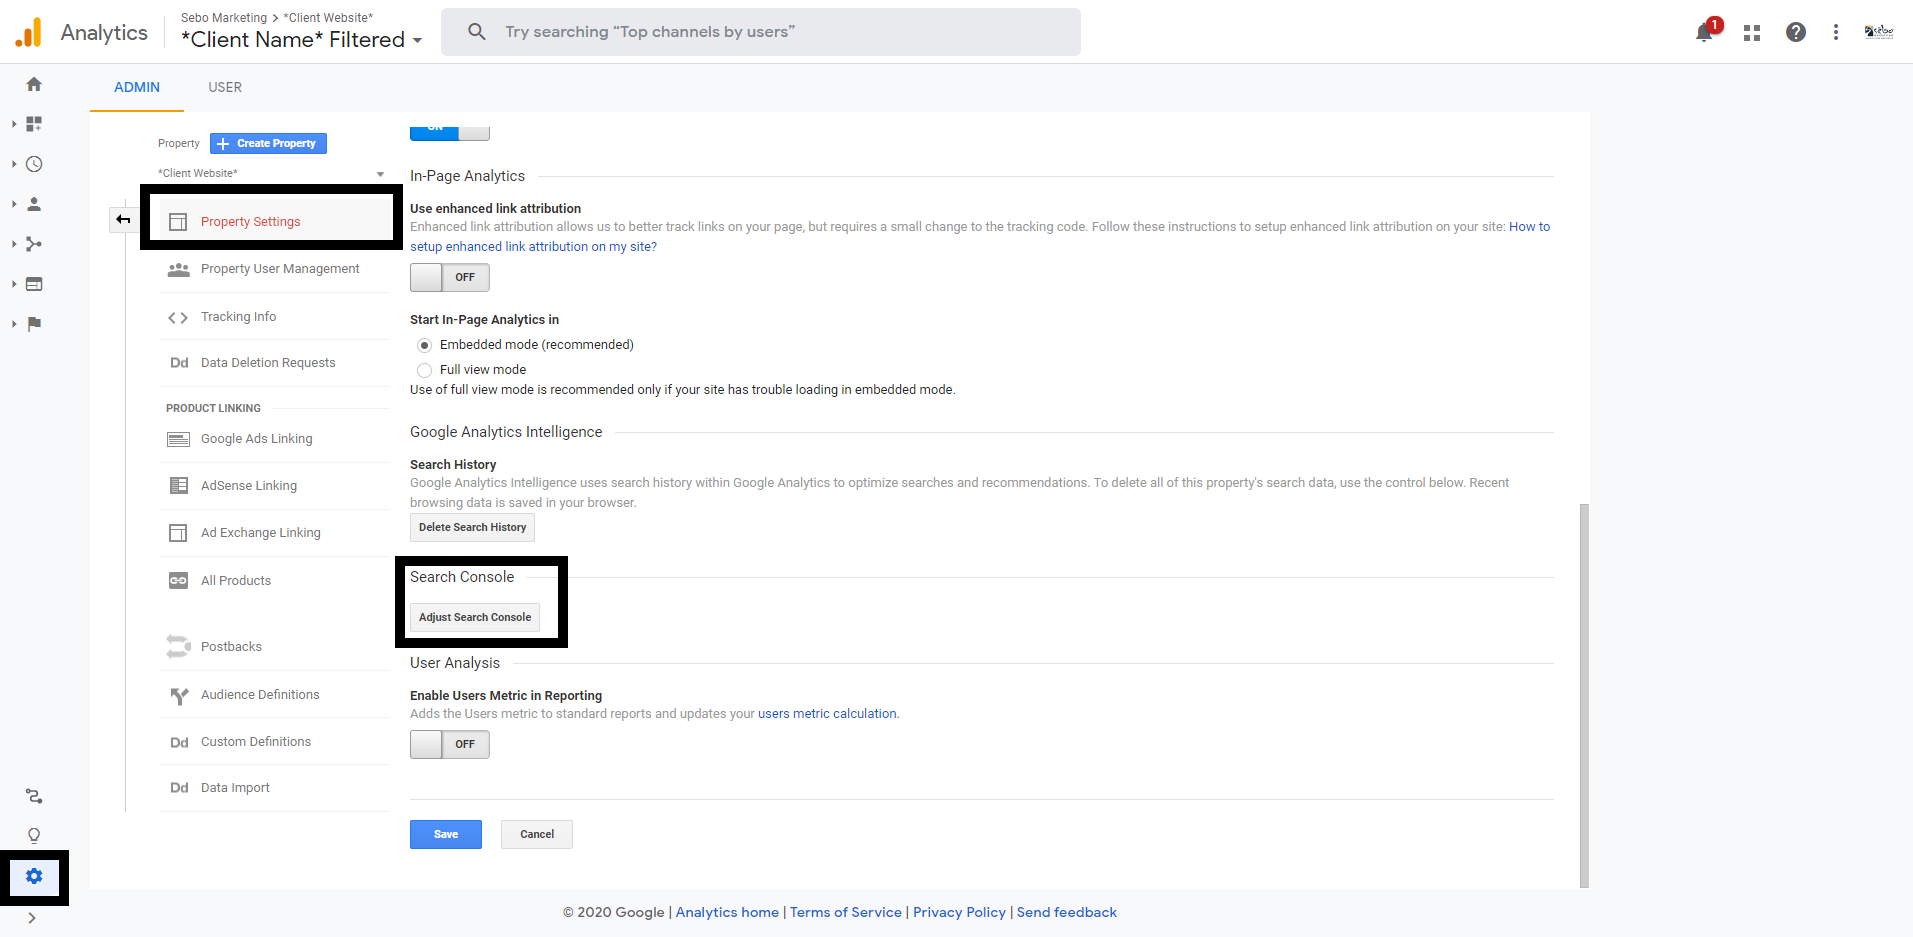The width and height of the screenshot is (1913, 937).
Task: Expand the Audience sidebar section arrow
Action: [14, 204]
